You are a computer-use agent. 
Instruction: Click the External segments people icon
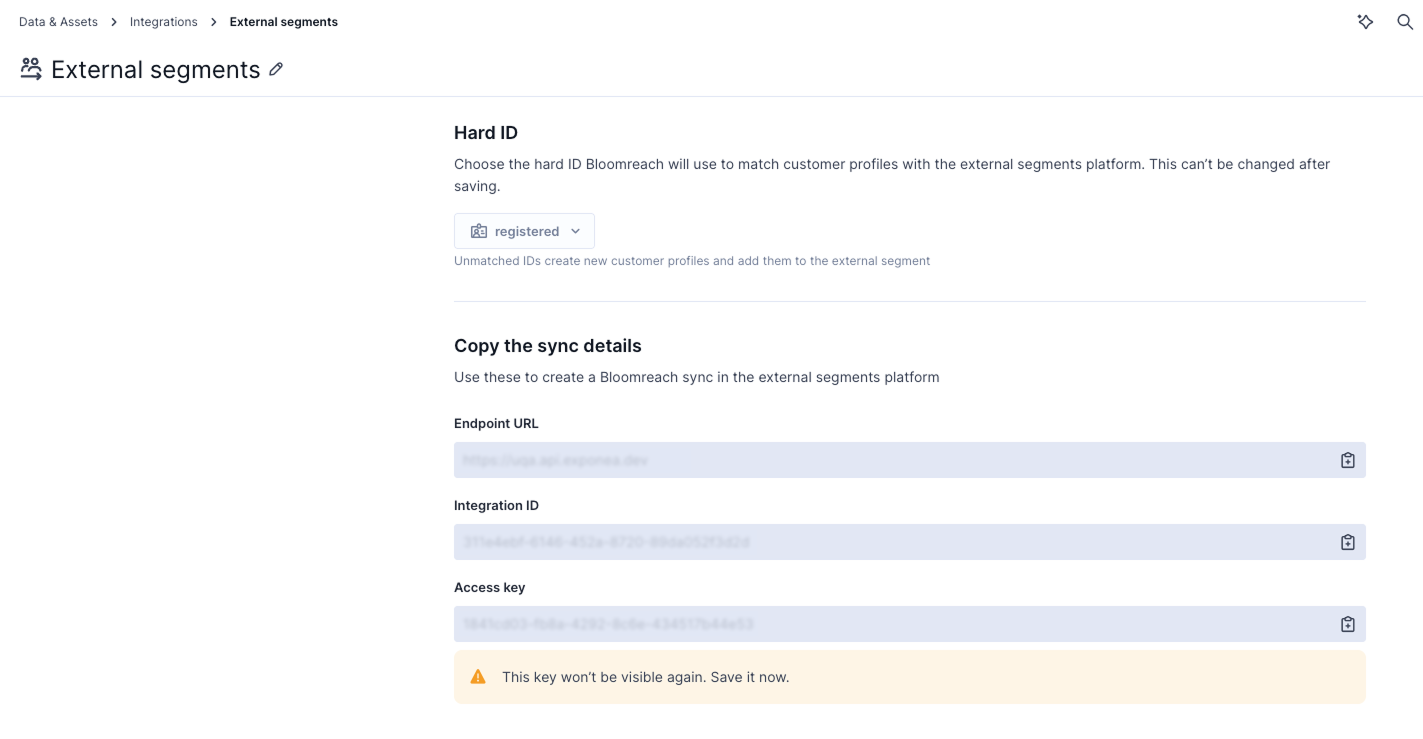tap(31, 69)
